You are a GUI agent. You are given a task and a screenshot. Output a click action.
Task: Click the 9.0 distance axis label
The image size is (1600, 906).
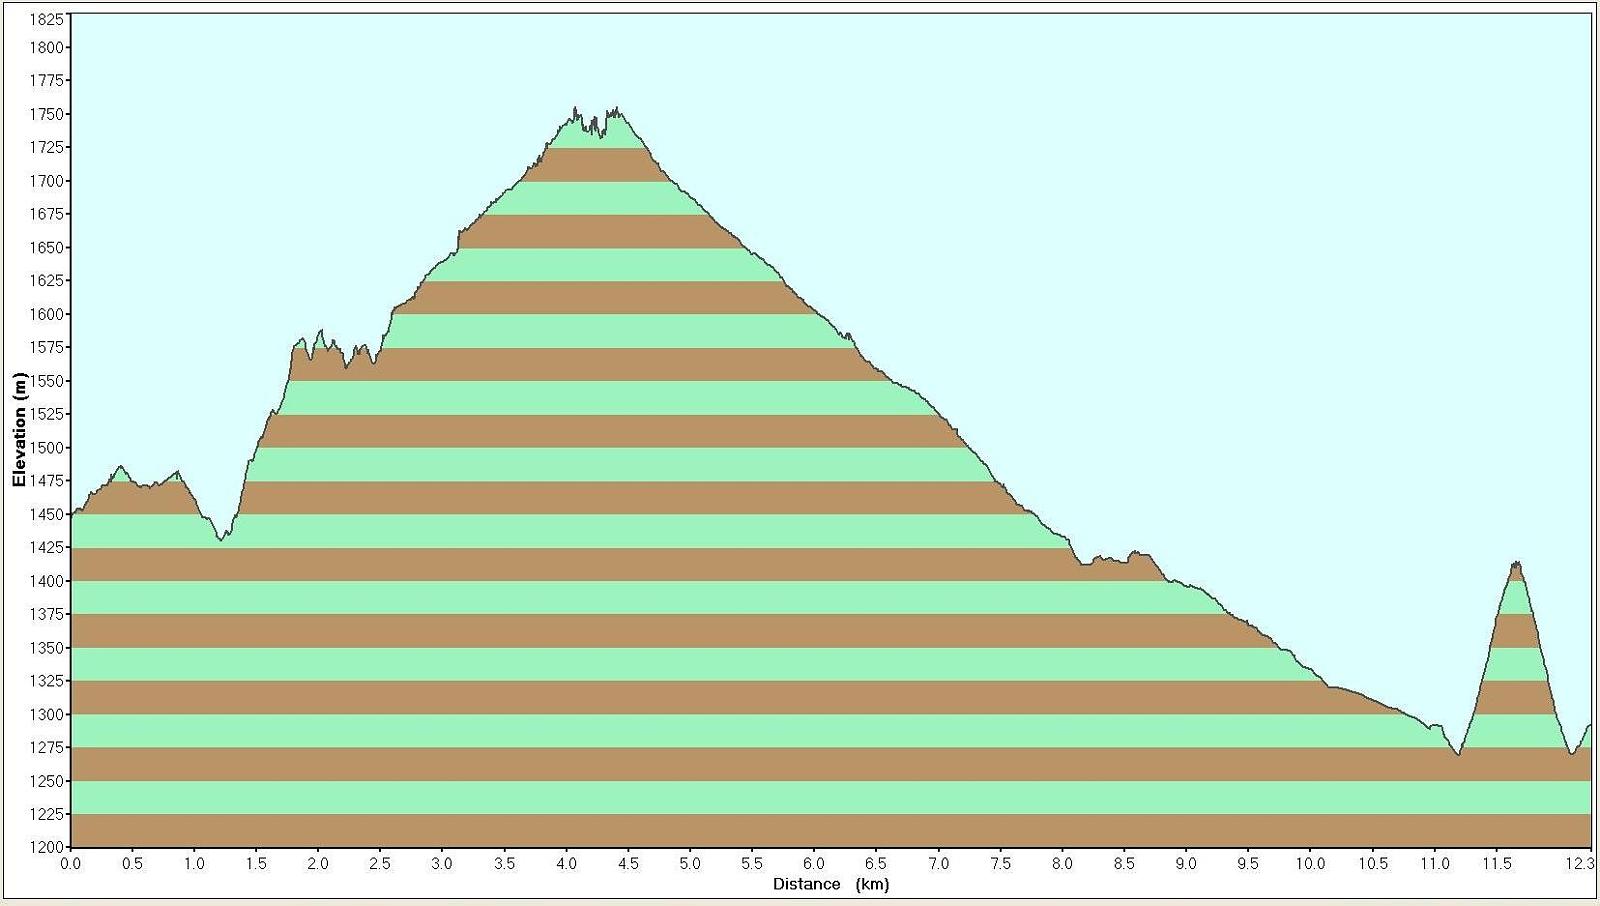1186,864
